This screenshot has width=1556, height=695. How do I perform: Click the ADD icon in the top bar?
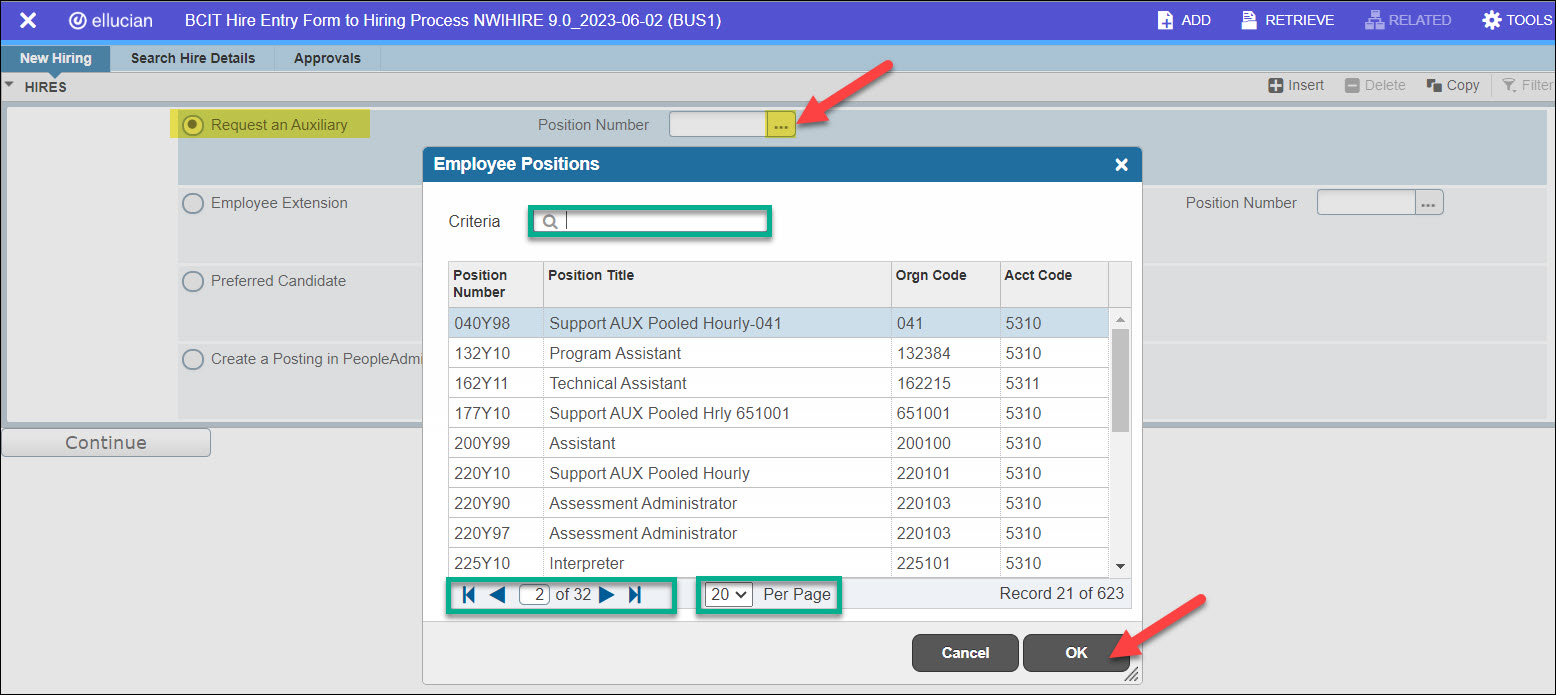pos(1166,19)
